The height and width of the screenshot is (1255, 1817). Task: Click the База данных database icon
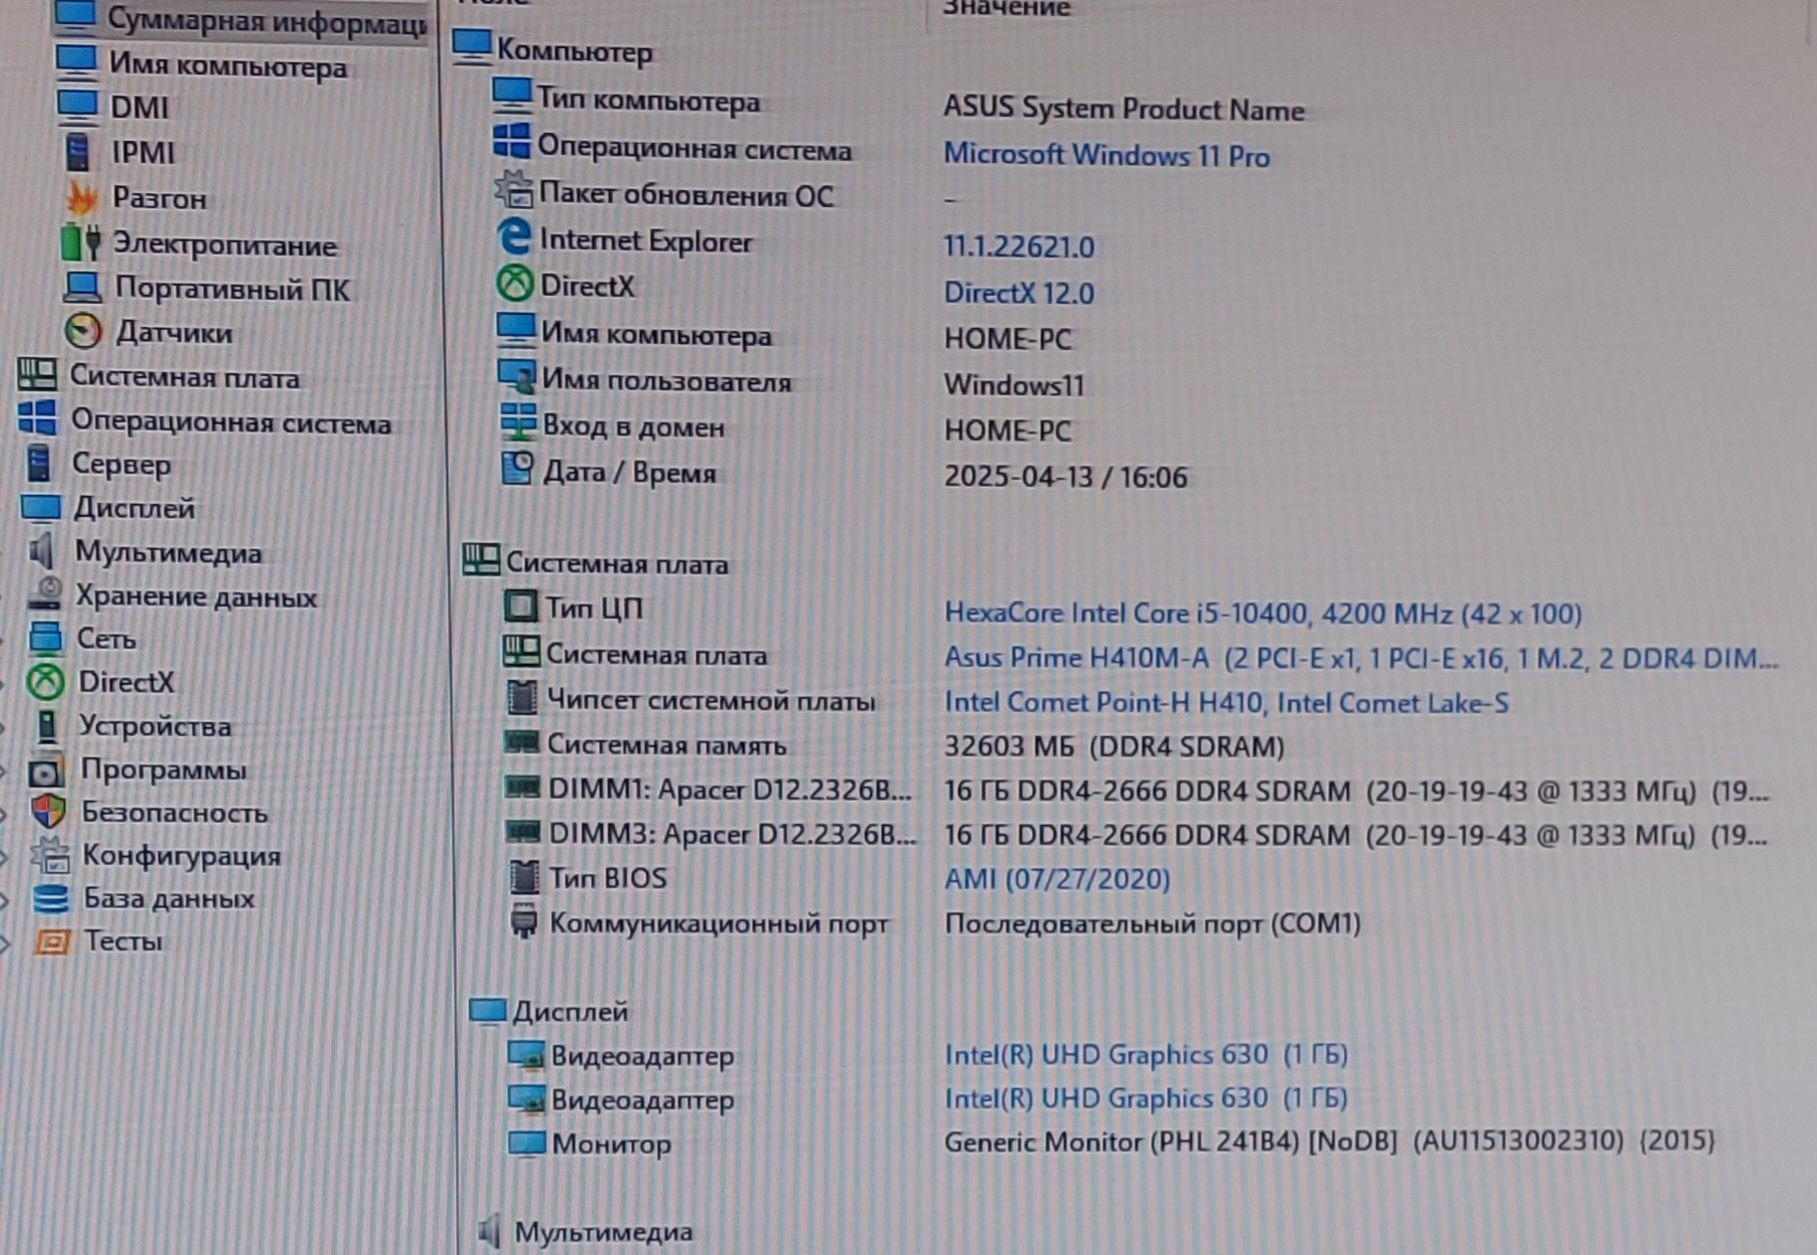pyautogui.click(x=50, y=898)
